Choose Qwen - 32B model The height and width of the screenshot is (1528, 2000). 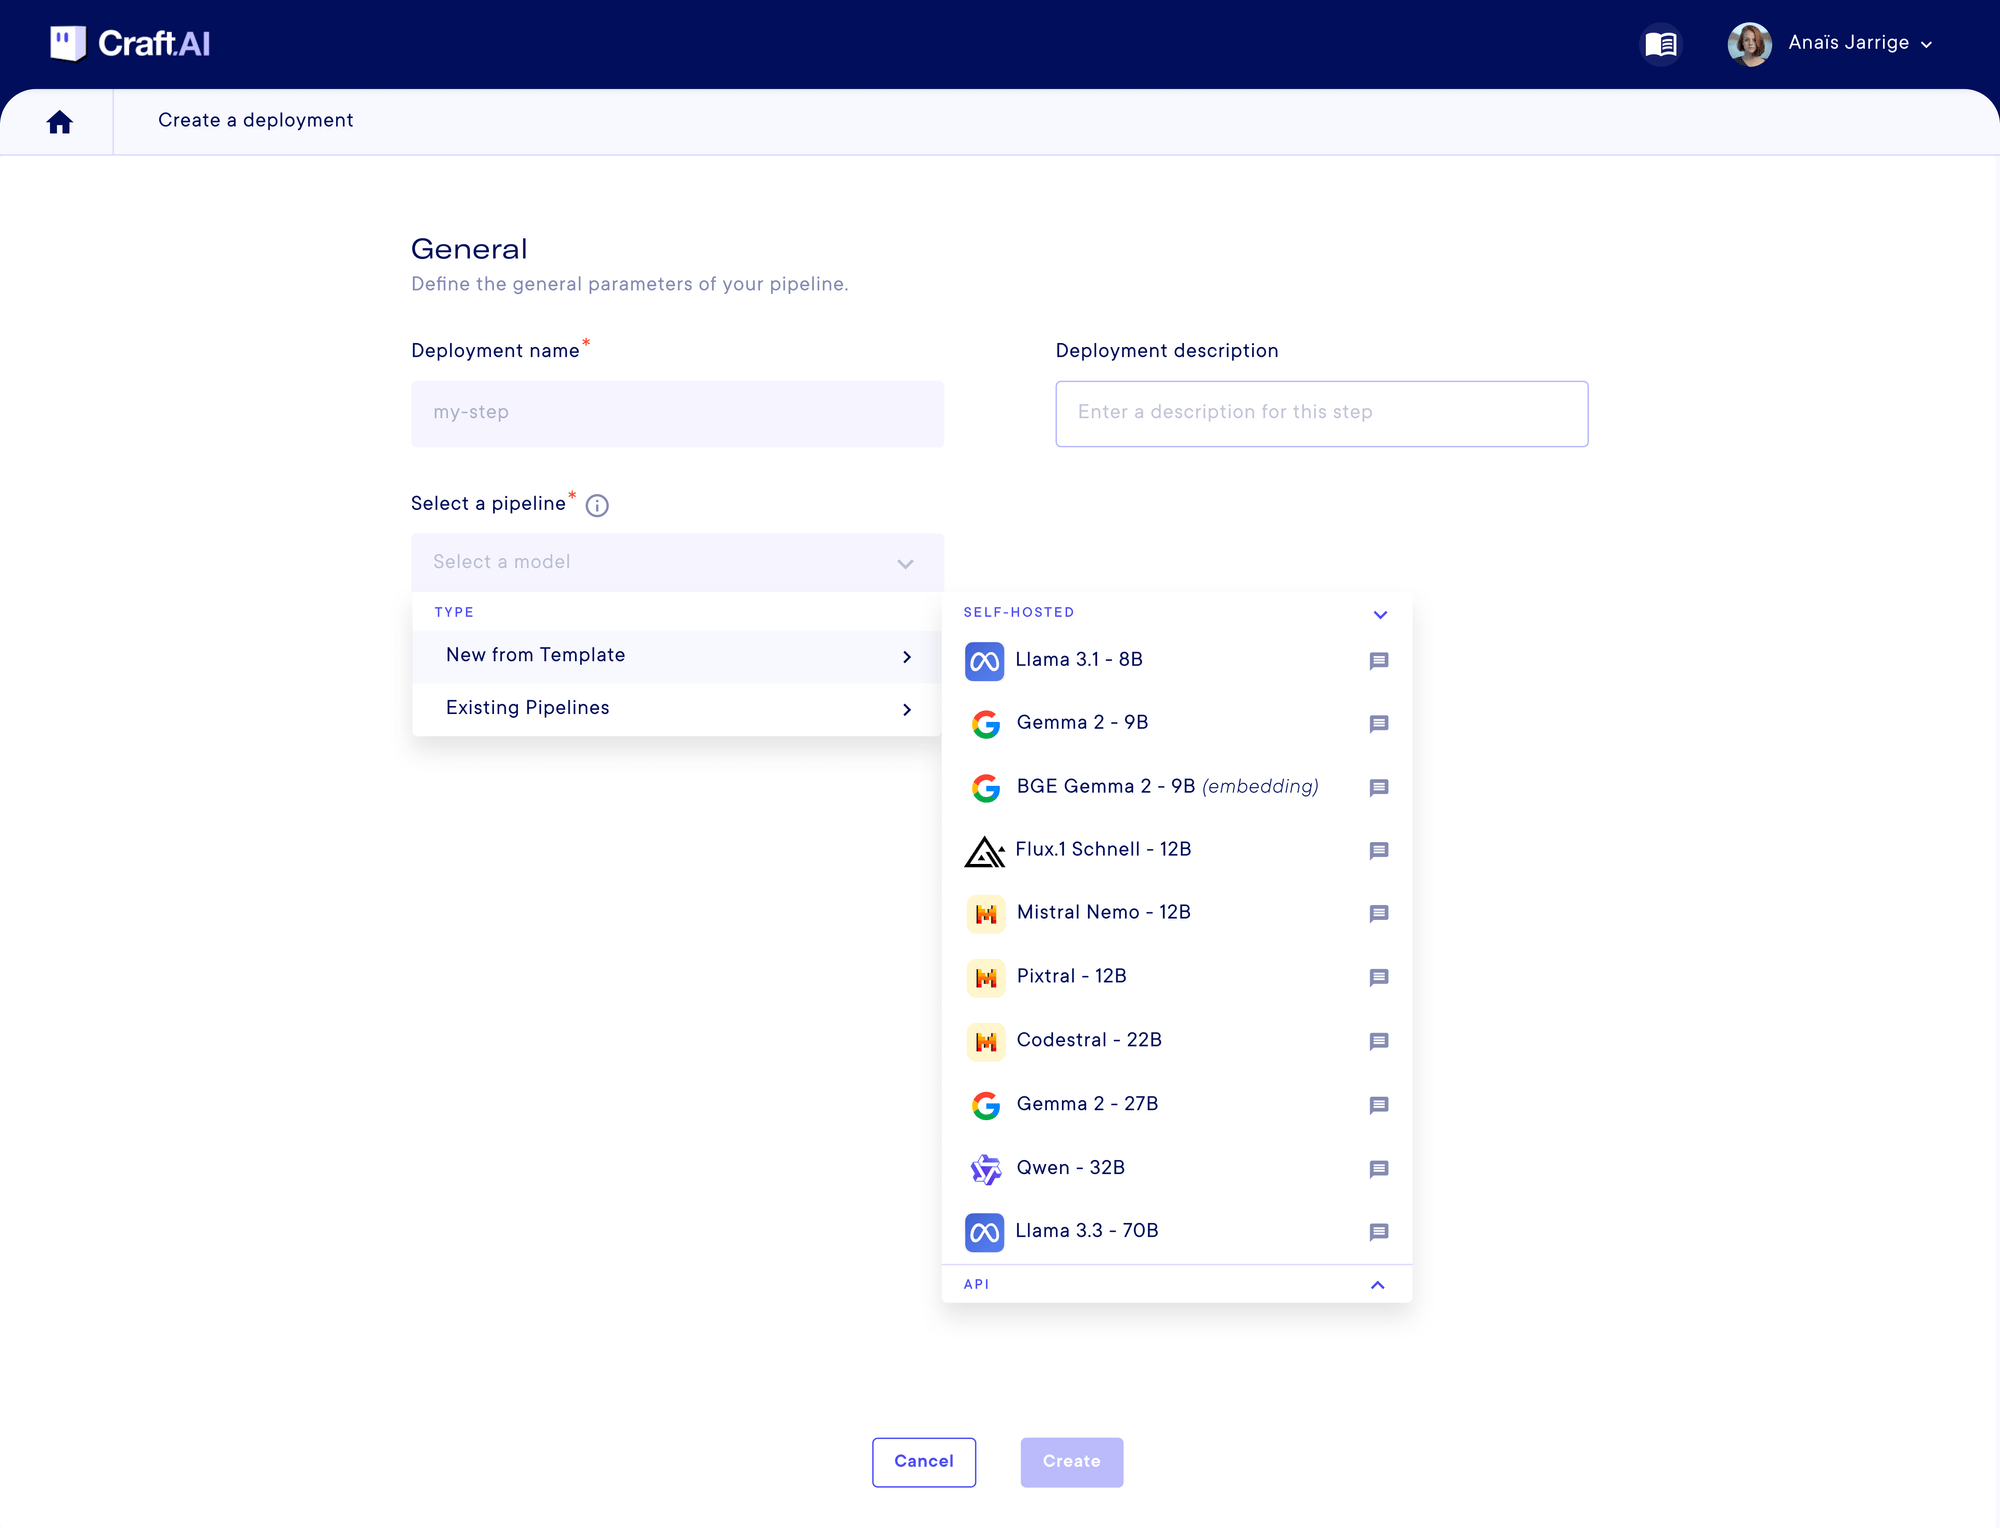click(x=1177, y=1169)
